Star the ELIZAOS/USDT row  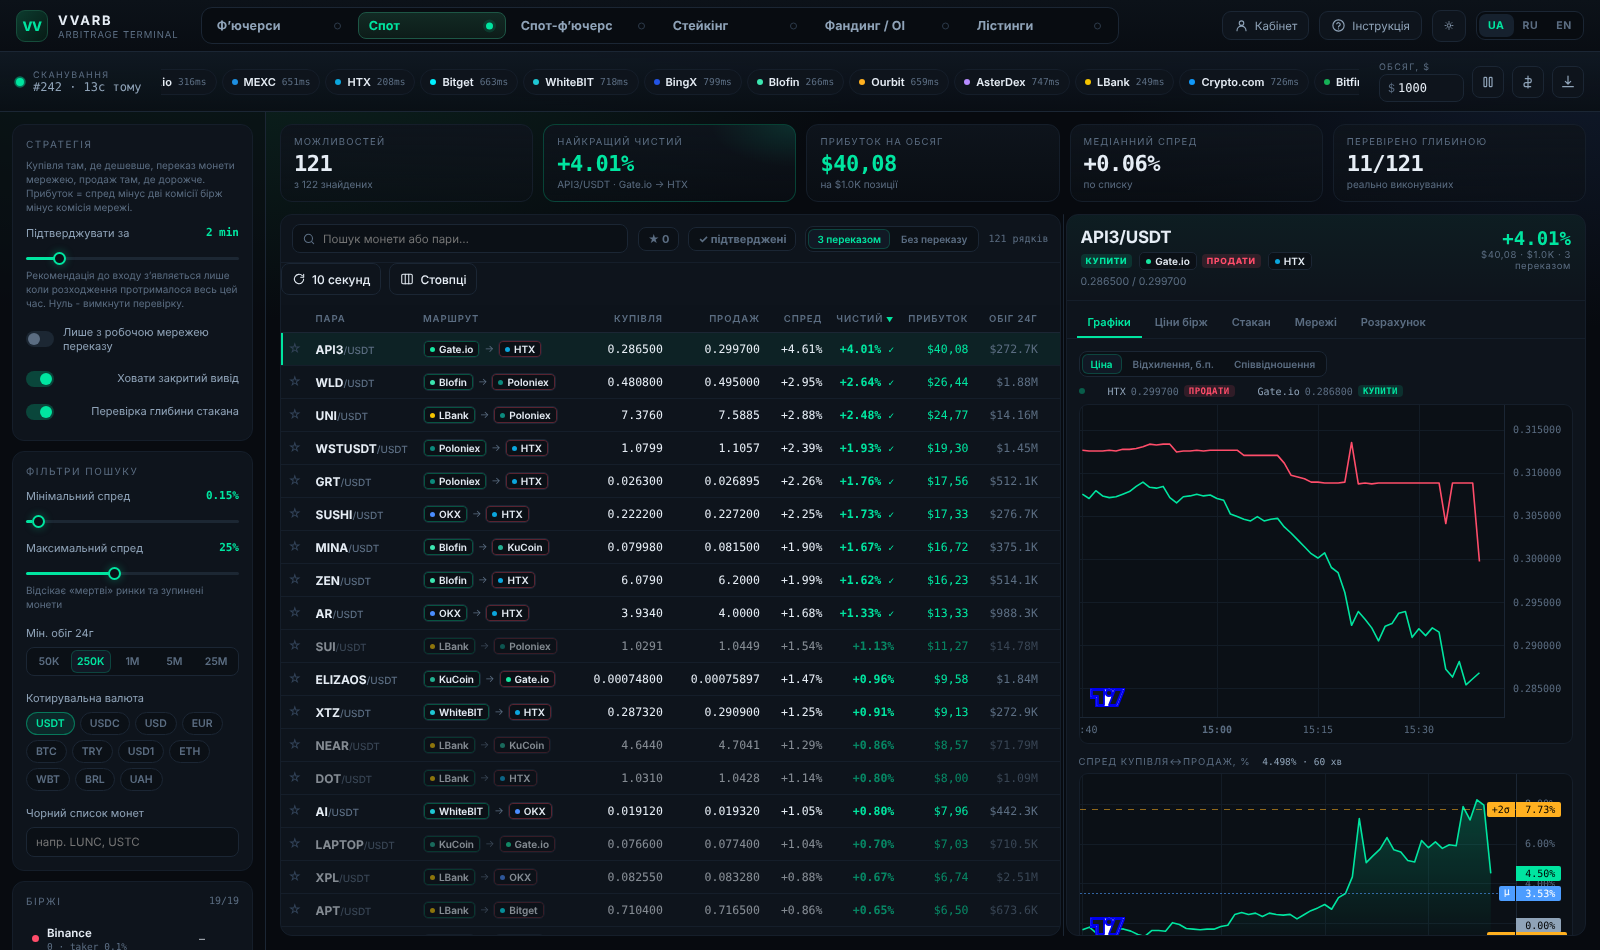point(295,679)
